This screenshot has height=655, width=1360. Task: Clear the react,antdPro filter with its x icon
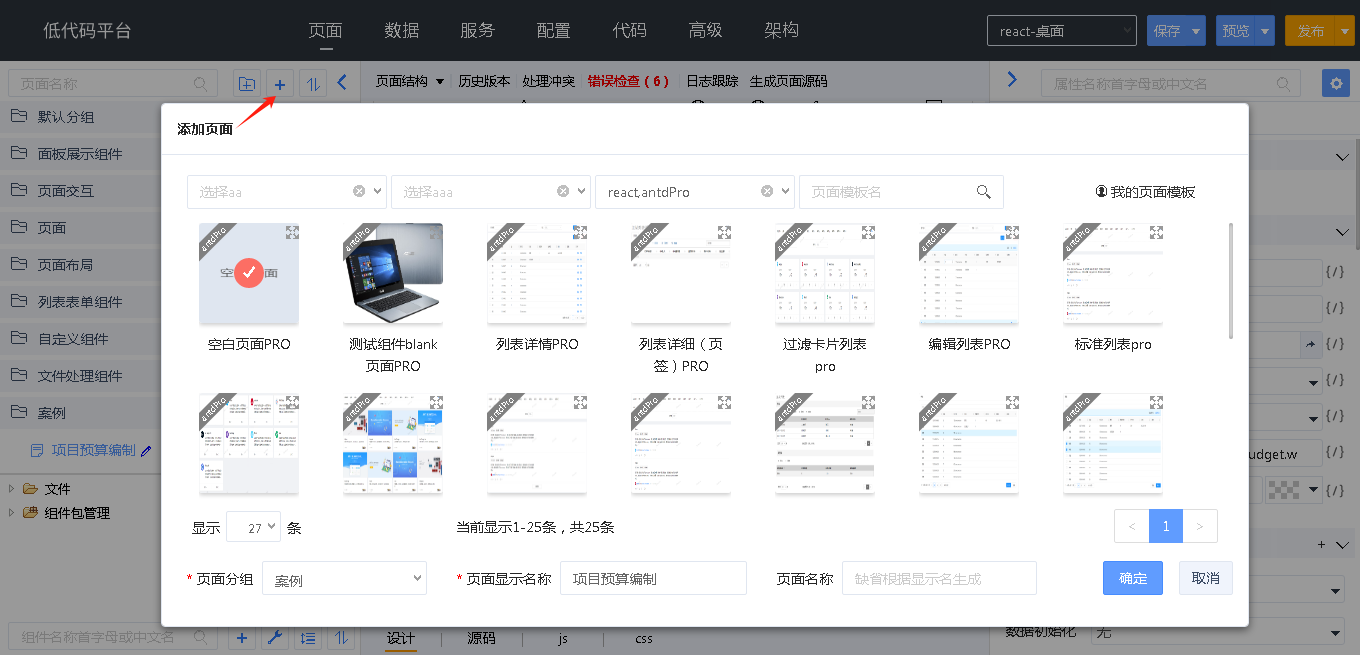click(767, 191)
